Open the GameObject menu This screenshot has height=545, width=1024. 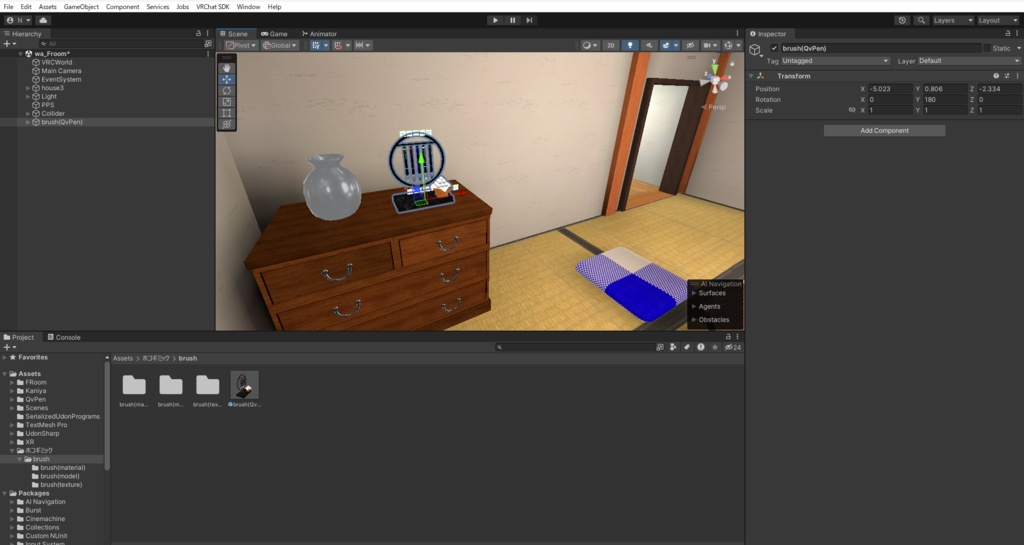coord(81,7)
